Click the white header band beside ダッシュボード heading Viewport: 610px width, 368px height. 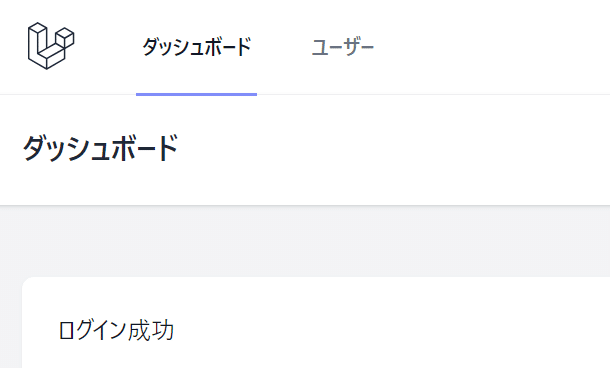(393, 150)
